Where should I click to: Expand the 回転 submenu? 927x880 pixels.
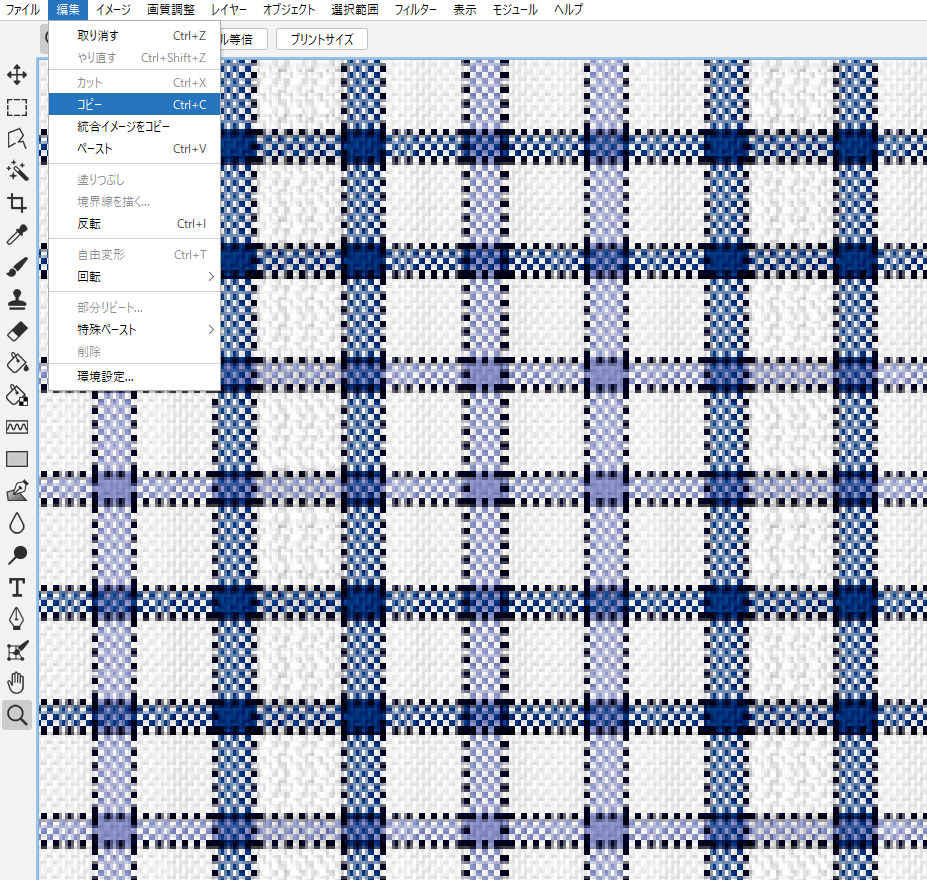(135, 277)
